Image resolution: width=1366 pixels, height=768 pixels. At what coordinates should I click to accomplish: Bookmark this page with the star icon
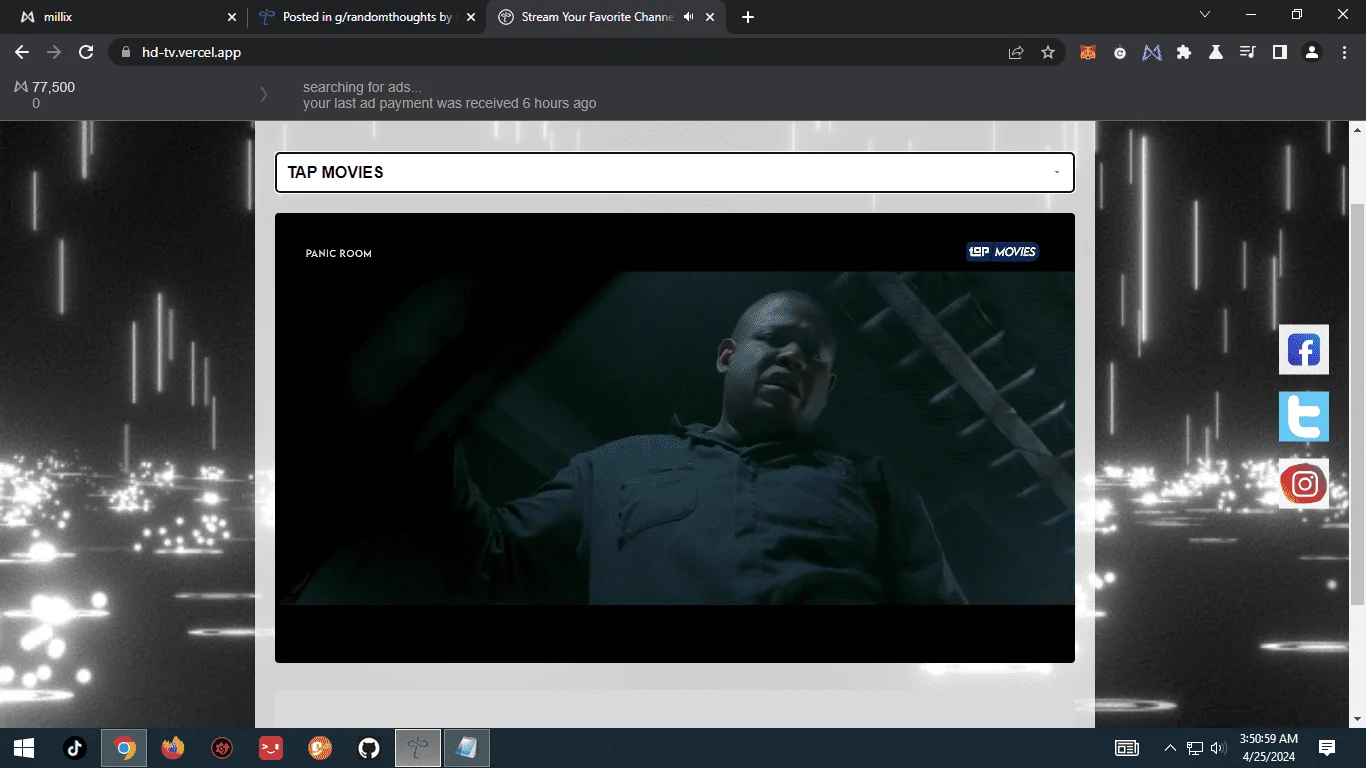coord(1048,52)
